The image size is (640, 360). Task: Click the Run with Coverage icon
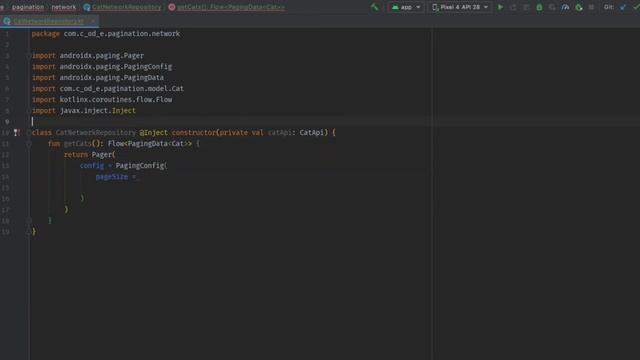coord(552,7)
